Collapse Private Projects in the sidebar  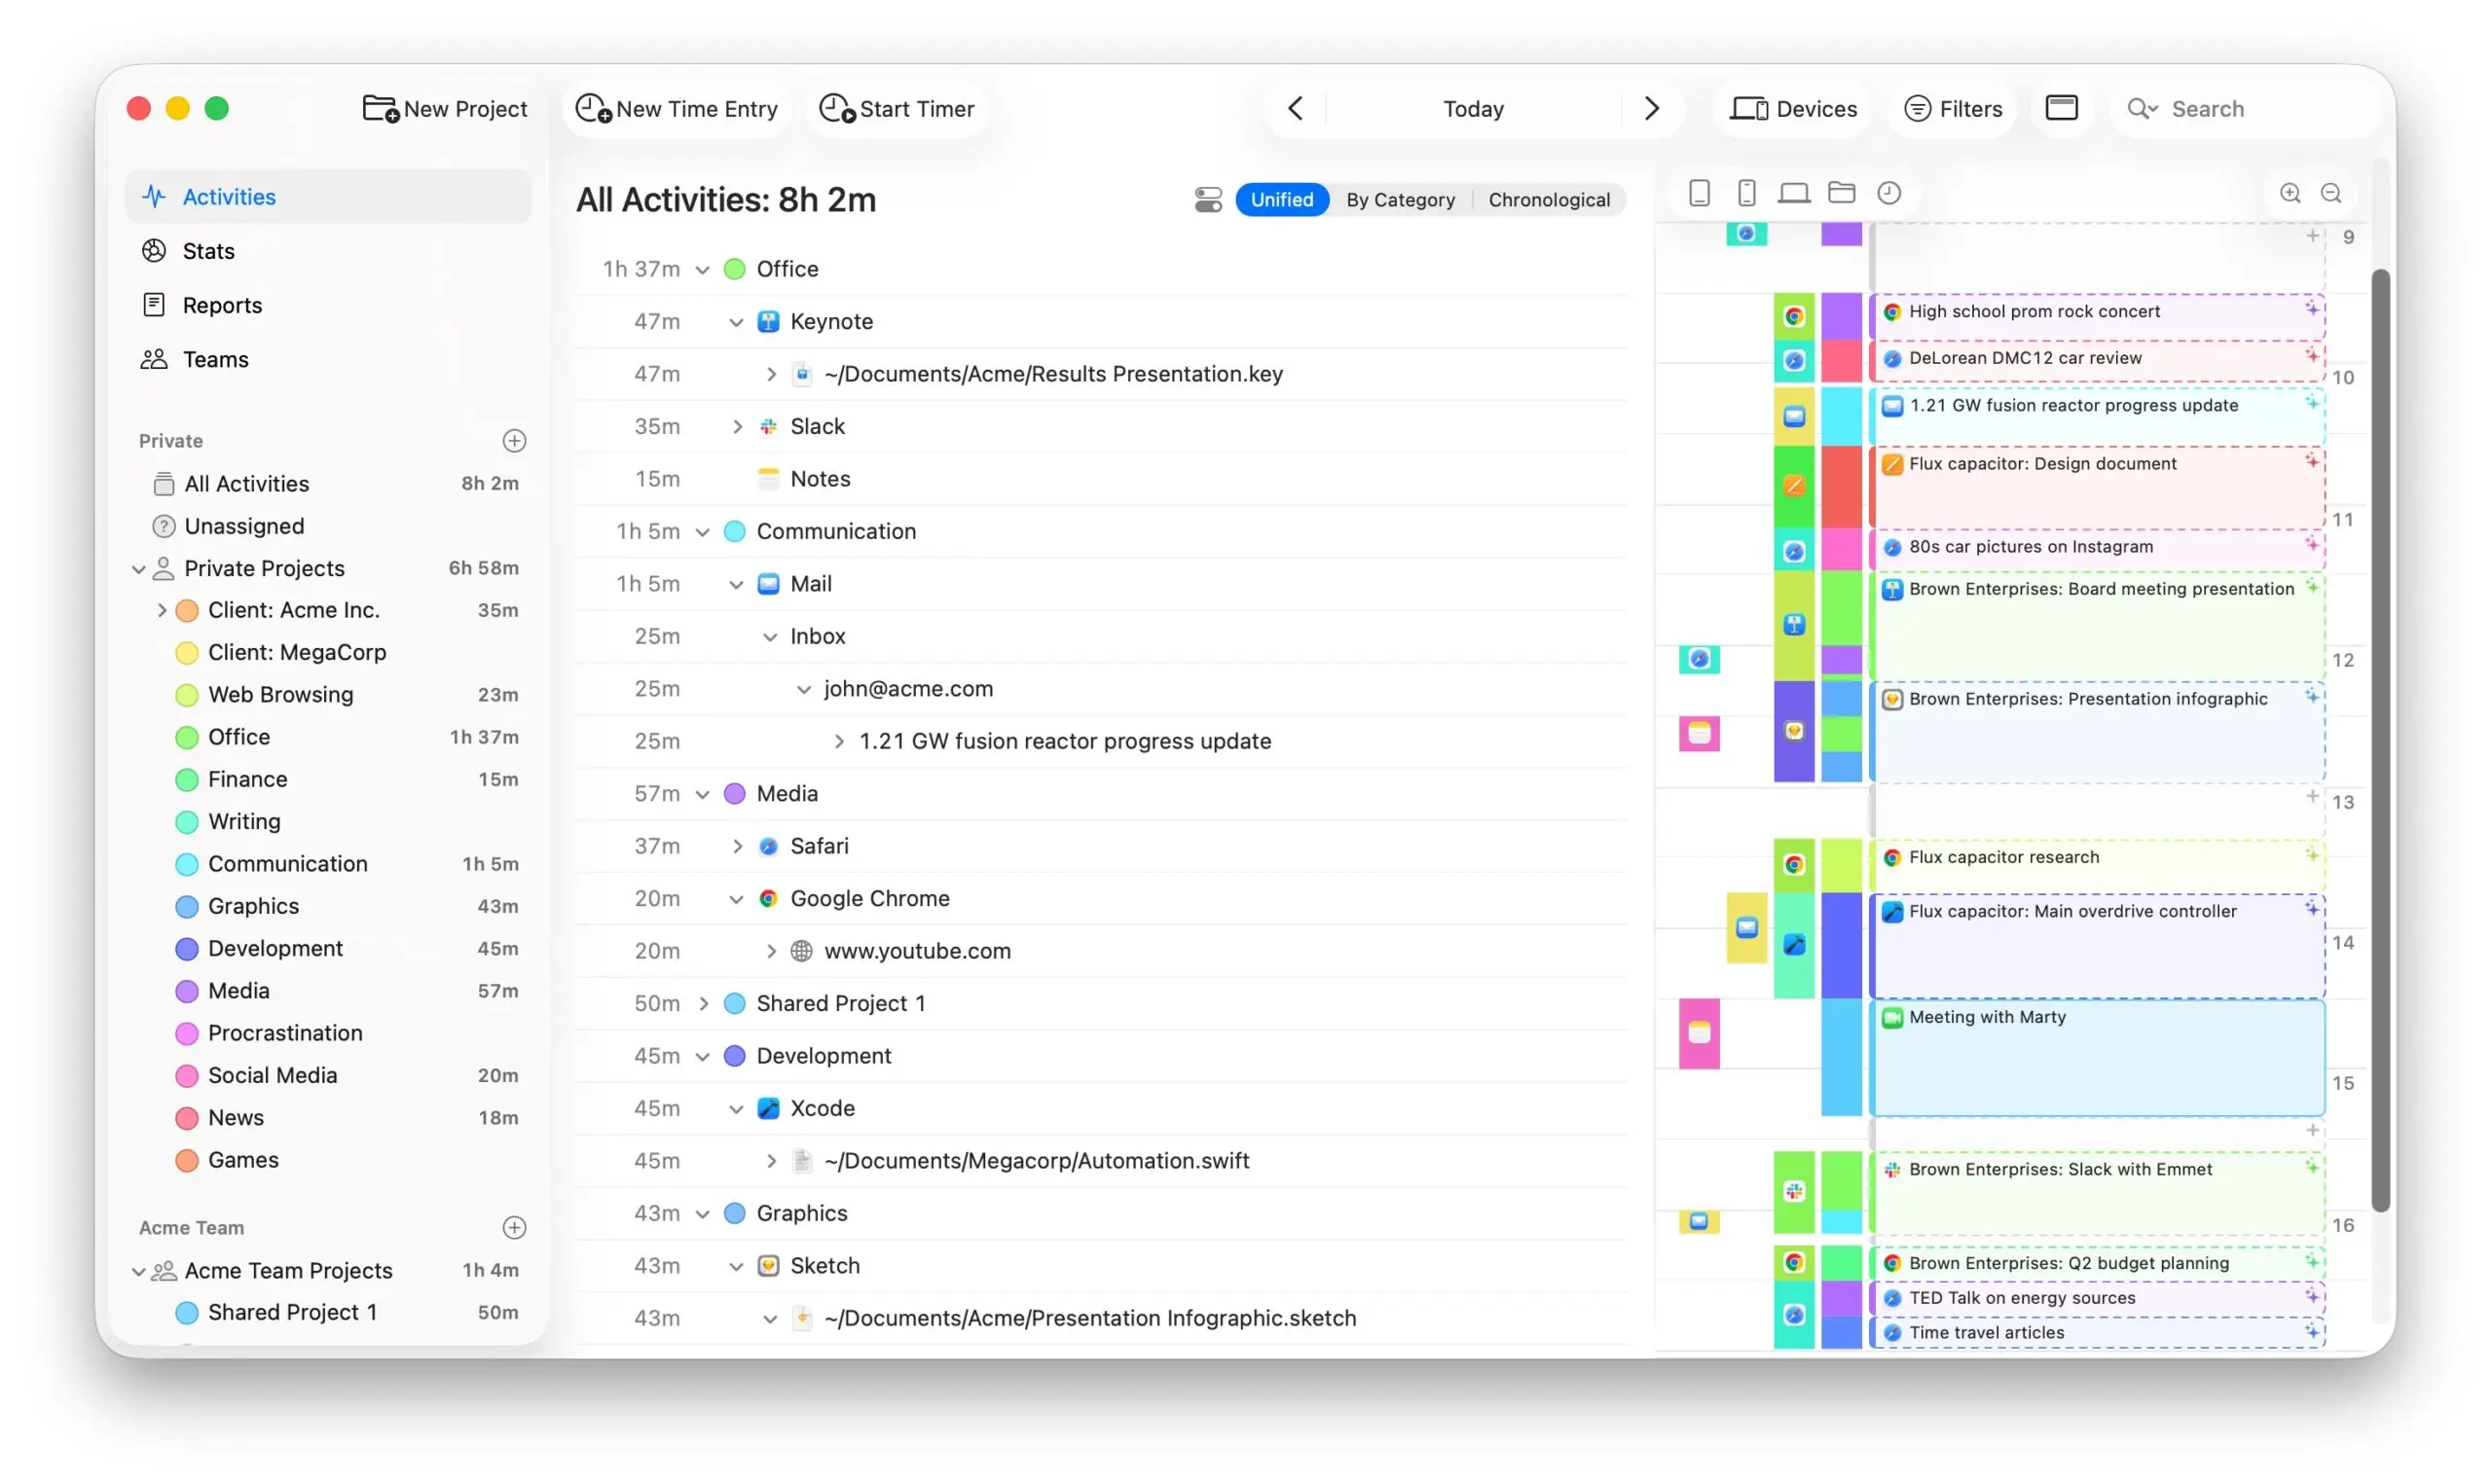pyautogui.click(x=139, y=568)
